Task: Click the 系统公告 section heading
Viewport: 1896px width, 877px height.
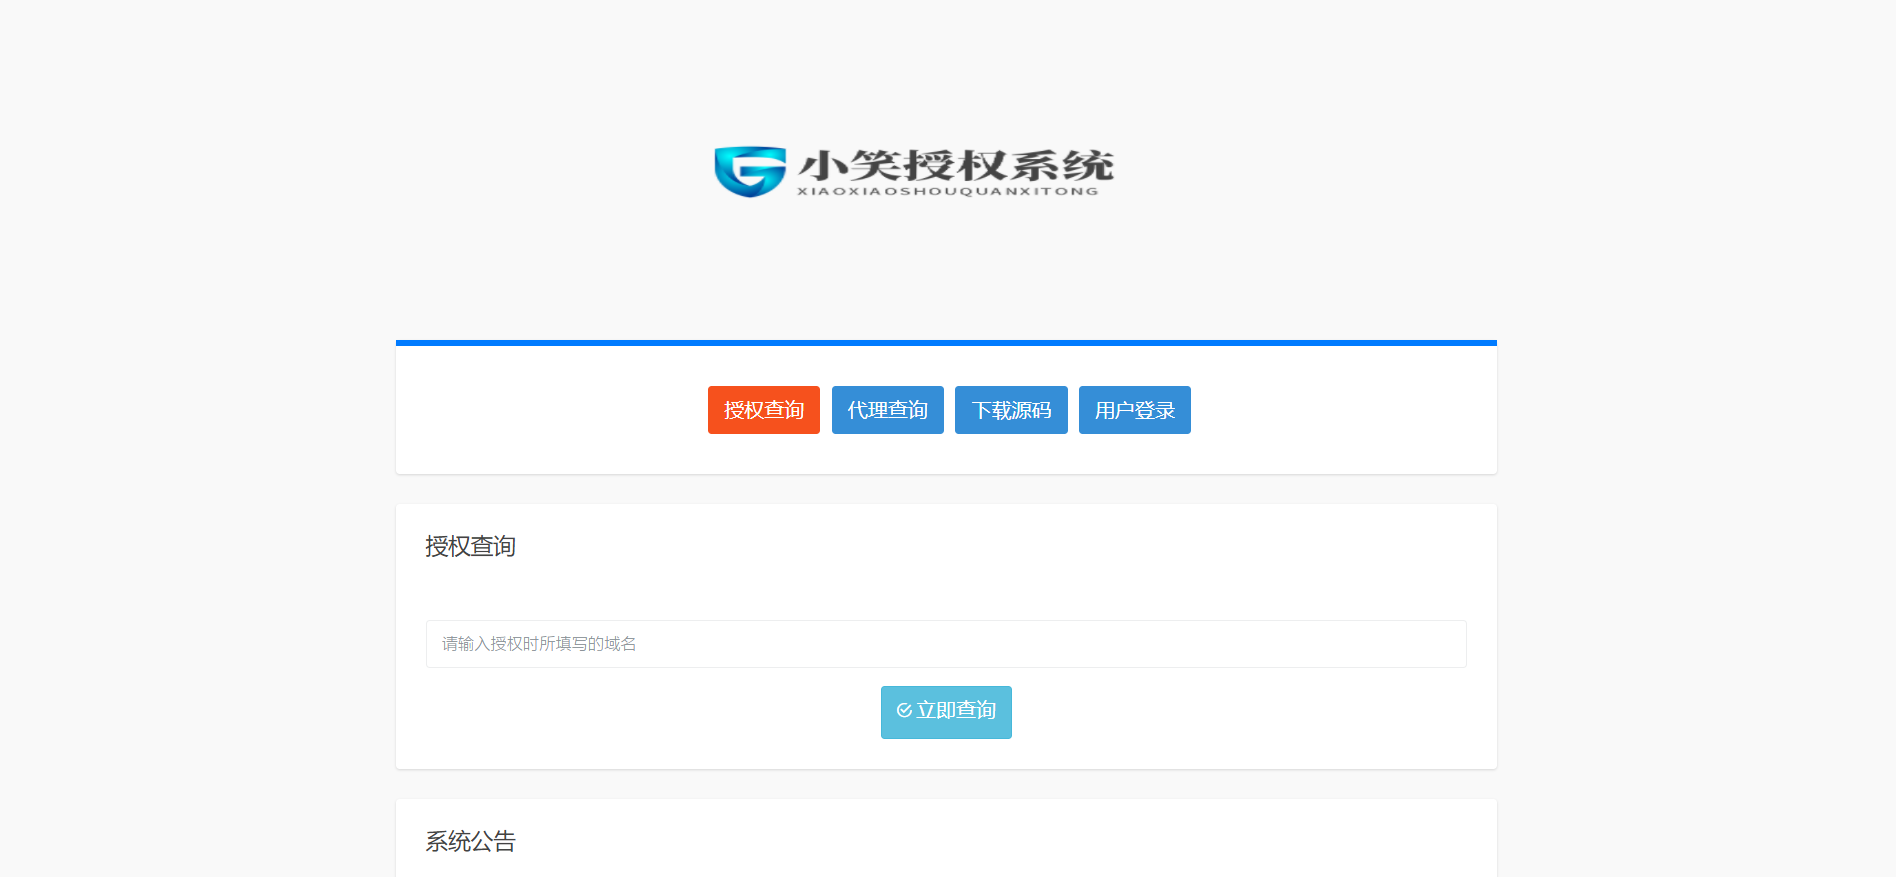Action: tap(470, 842)
